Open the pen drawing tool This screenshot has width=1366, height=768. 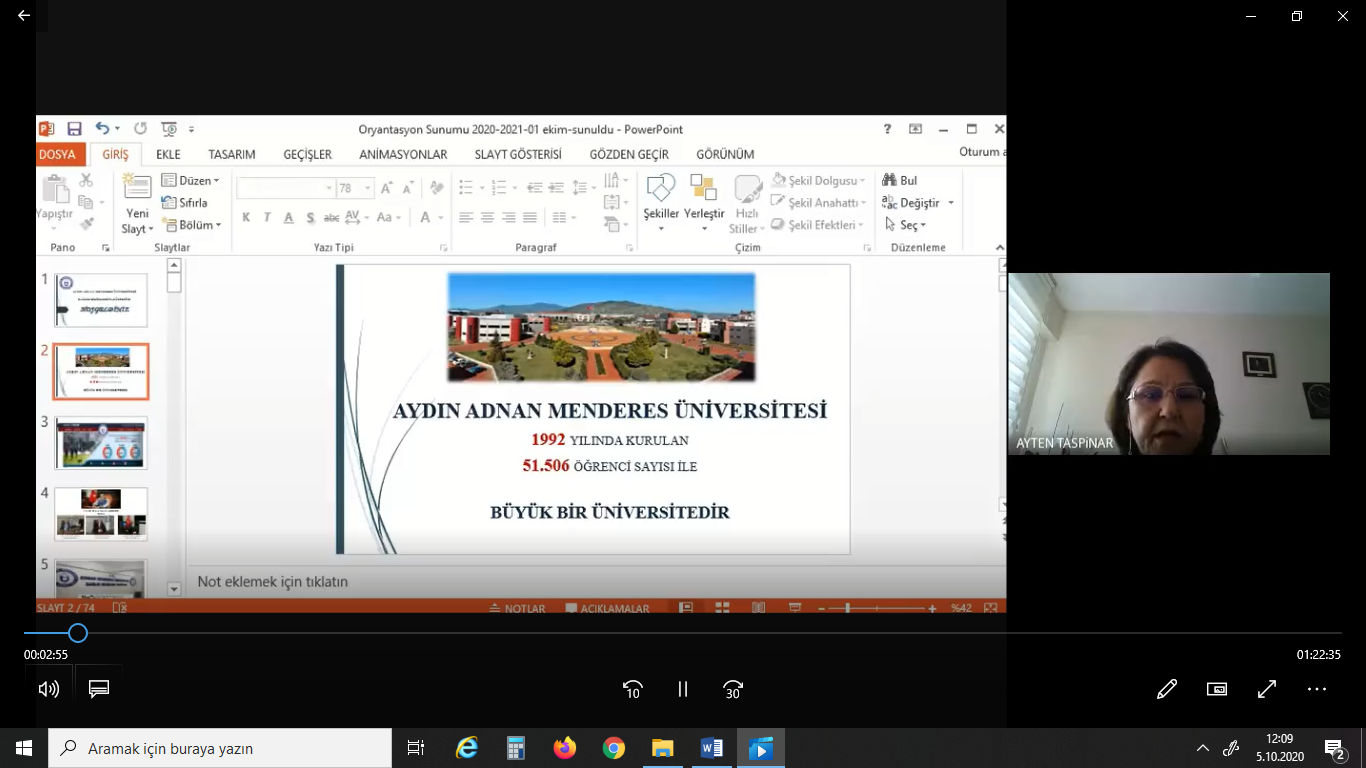[x=1166, y=689]
